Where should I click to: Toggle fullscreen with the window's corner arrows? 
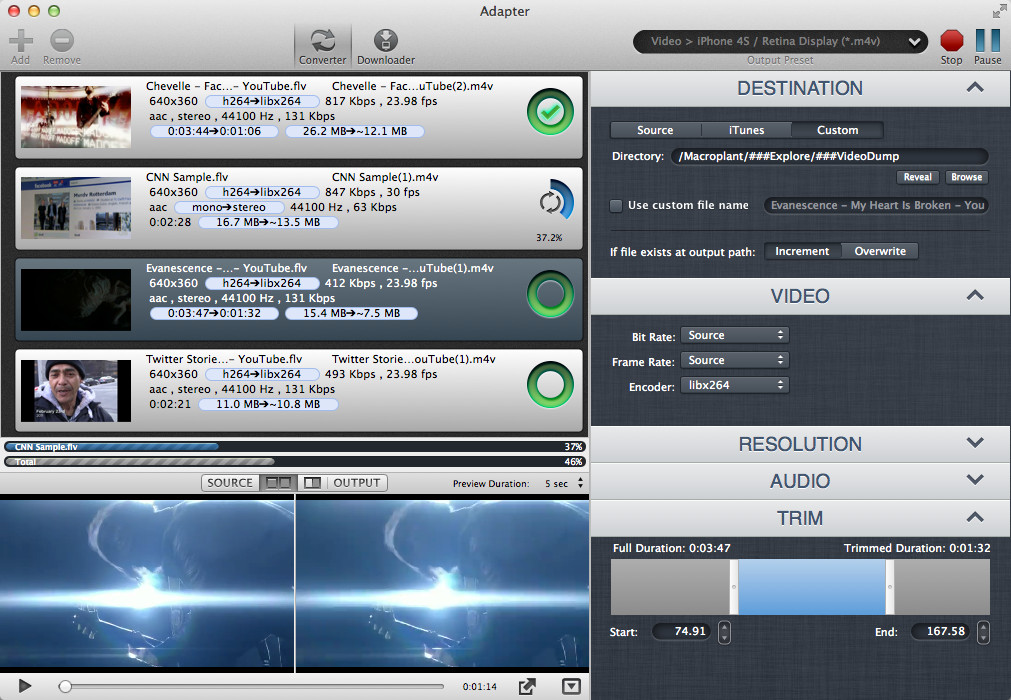(999, 11)
